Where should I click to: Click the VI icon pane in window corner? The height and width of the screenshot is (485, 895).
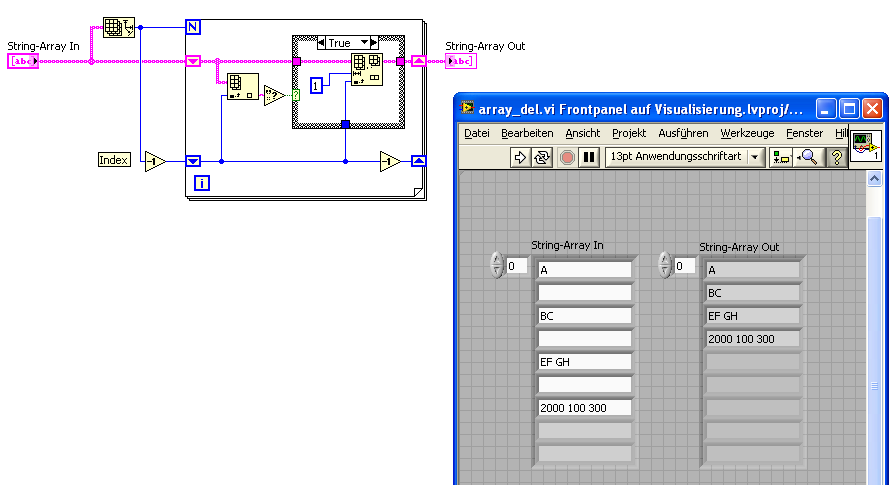[866, 146]
